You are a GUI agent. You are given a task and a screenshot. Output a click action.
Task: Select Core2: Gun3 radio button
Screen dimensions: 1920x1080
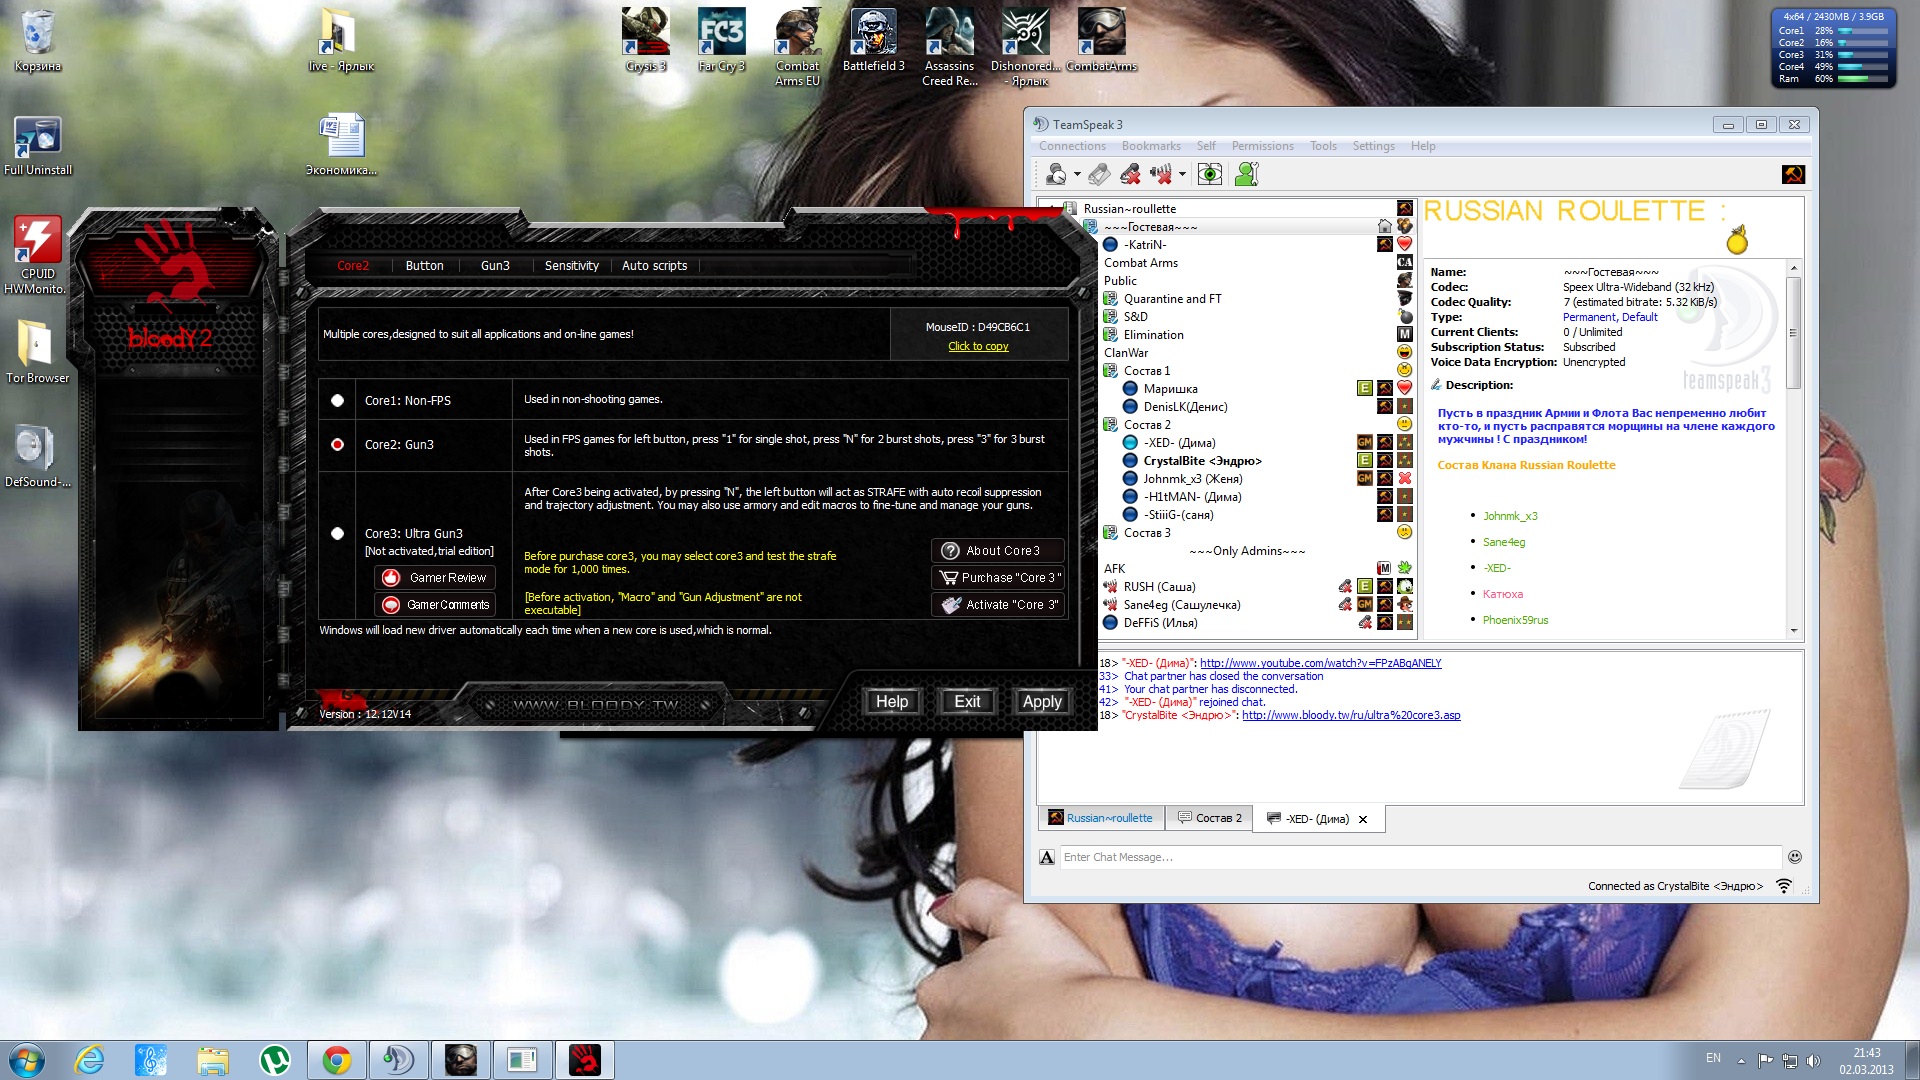[x=338, y=445]
